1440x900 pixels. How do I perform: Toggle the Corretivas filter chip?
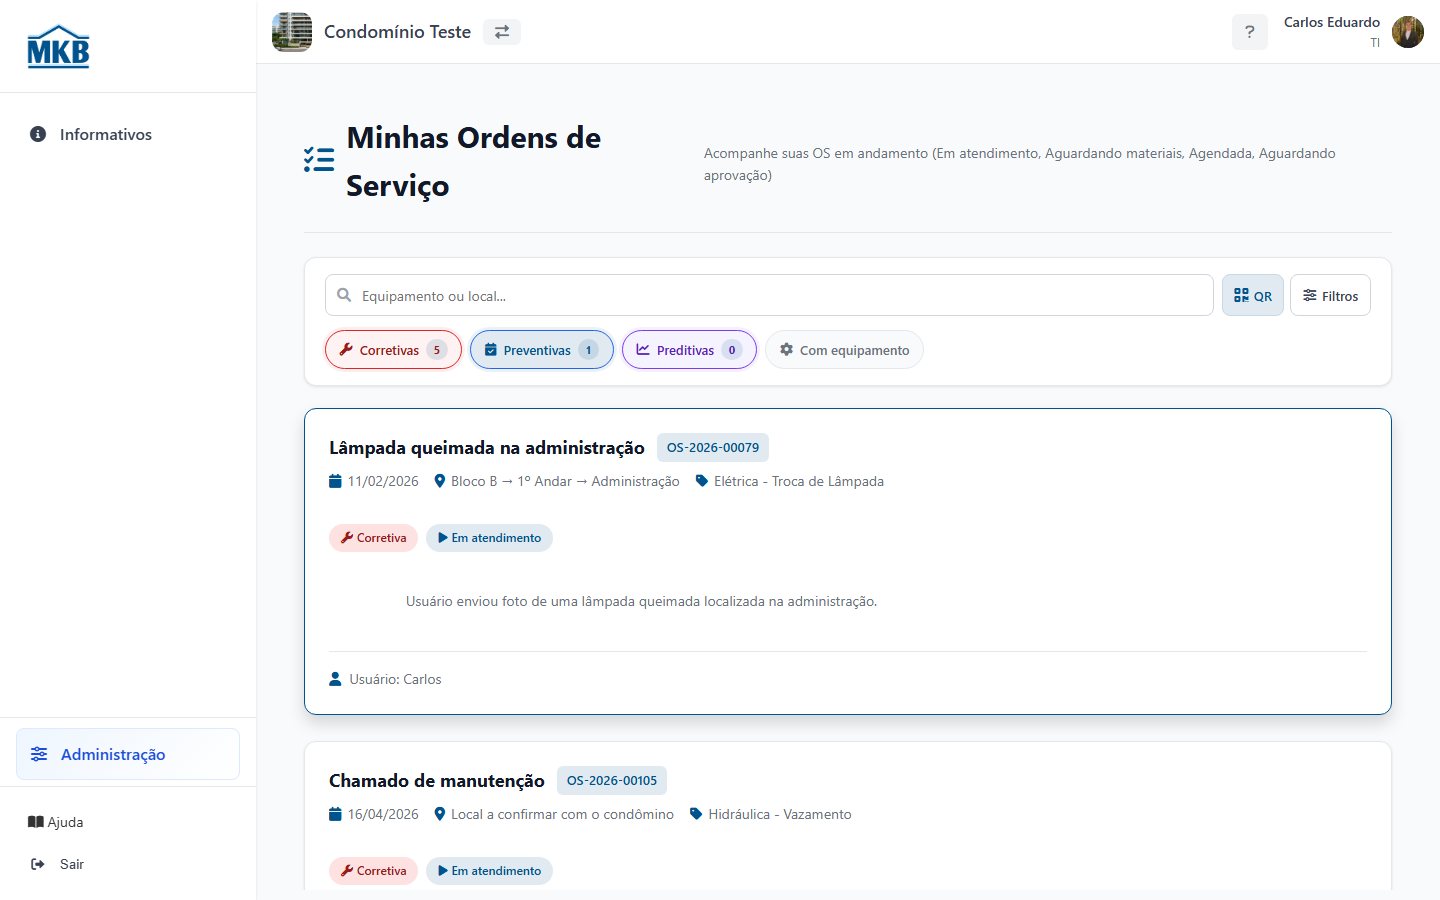393,350
